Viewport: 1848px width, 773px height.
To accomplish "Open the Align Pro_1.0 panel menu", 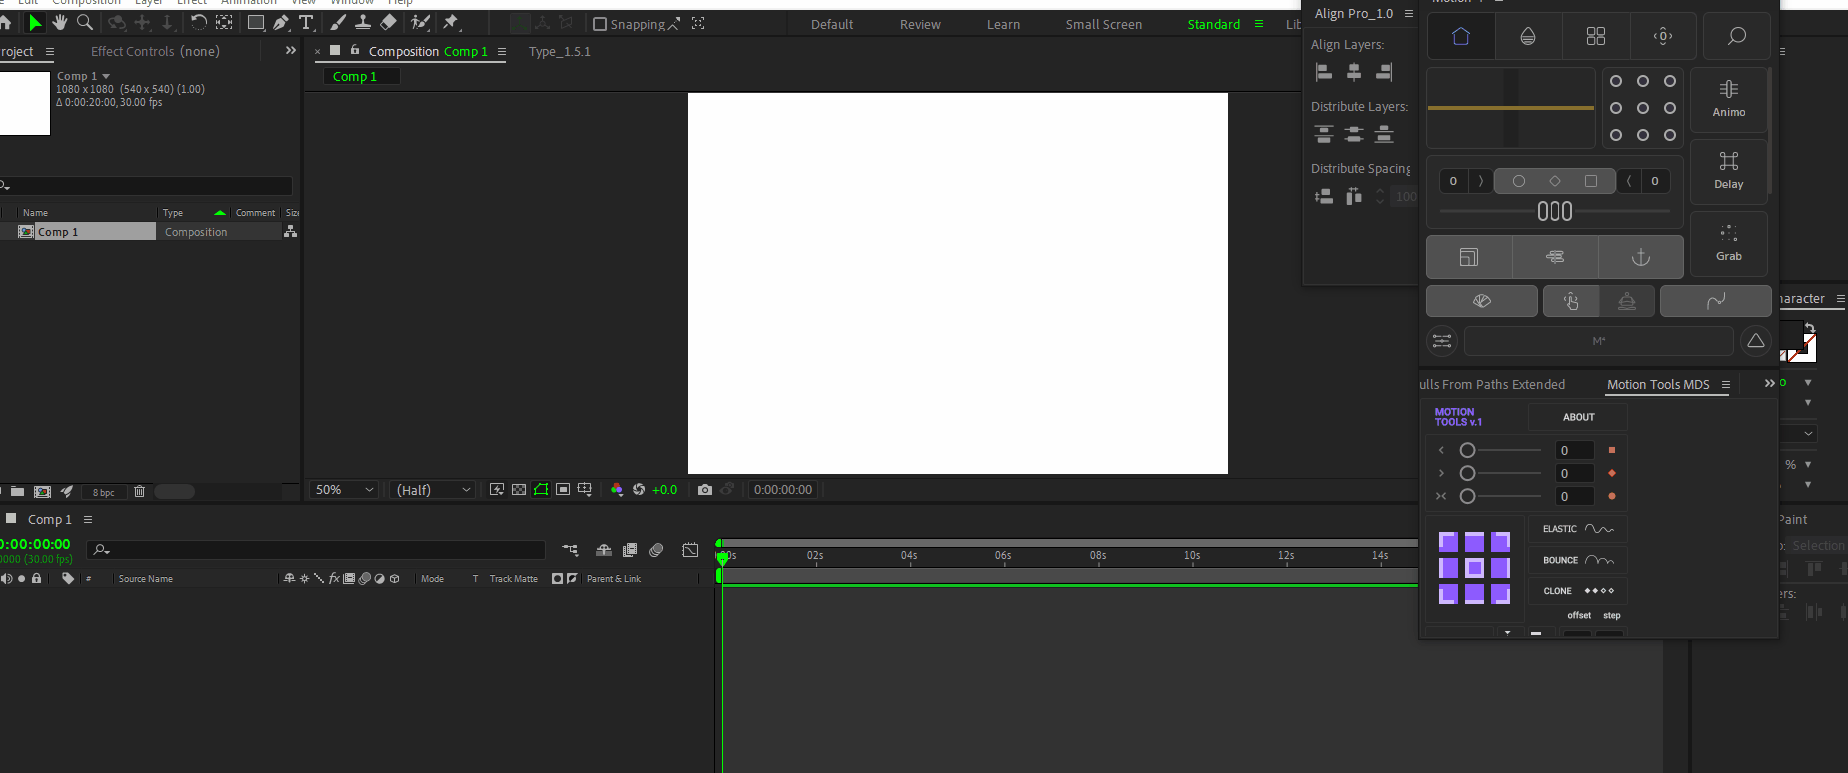I will click(x=1409, y=13).
